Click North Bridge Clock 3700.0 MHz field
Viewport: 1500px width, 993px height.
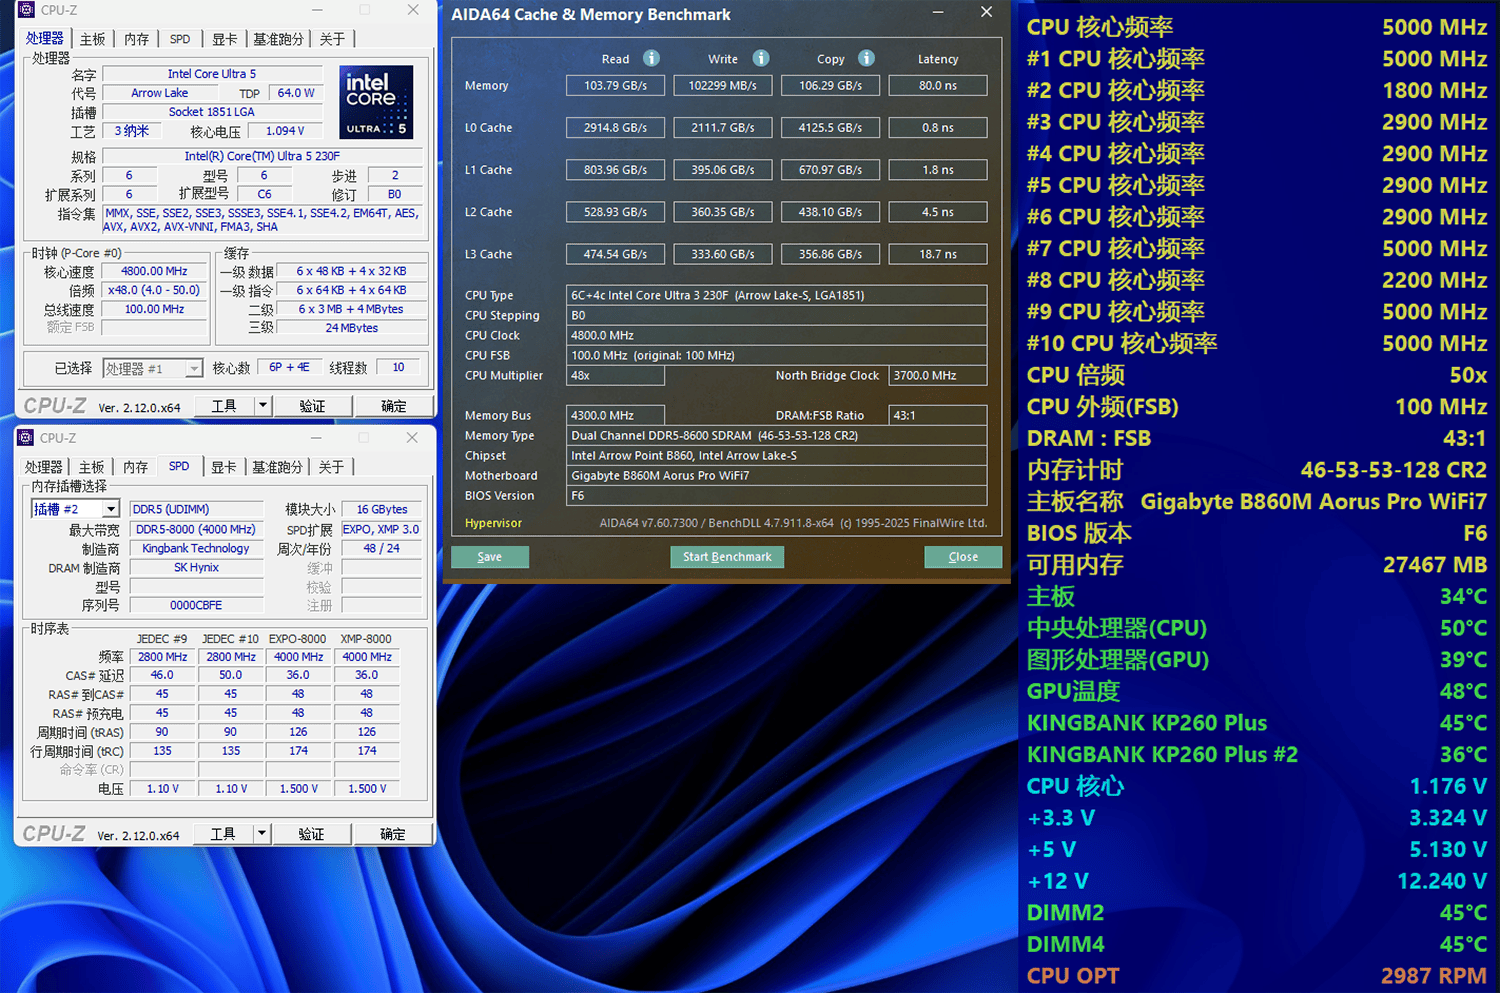tap(938, 375)
